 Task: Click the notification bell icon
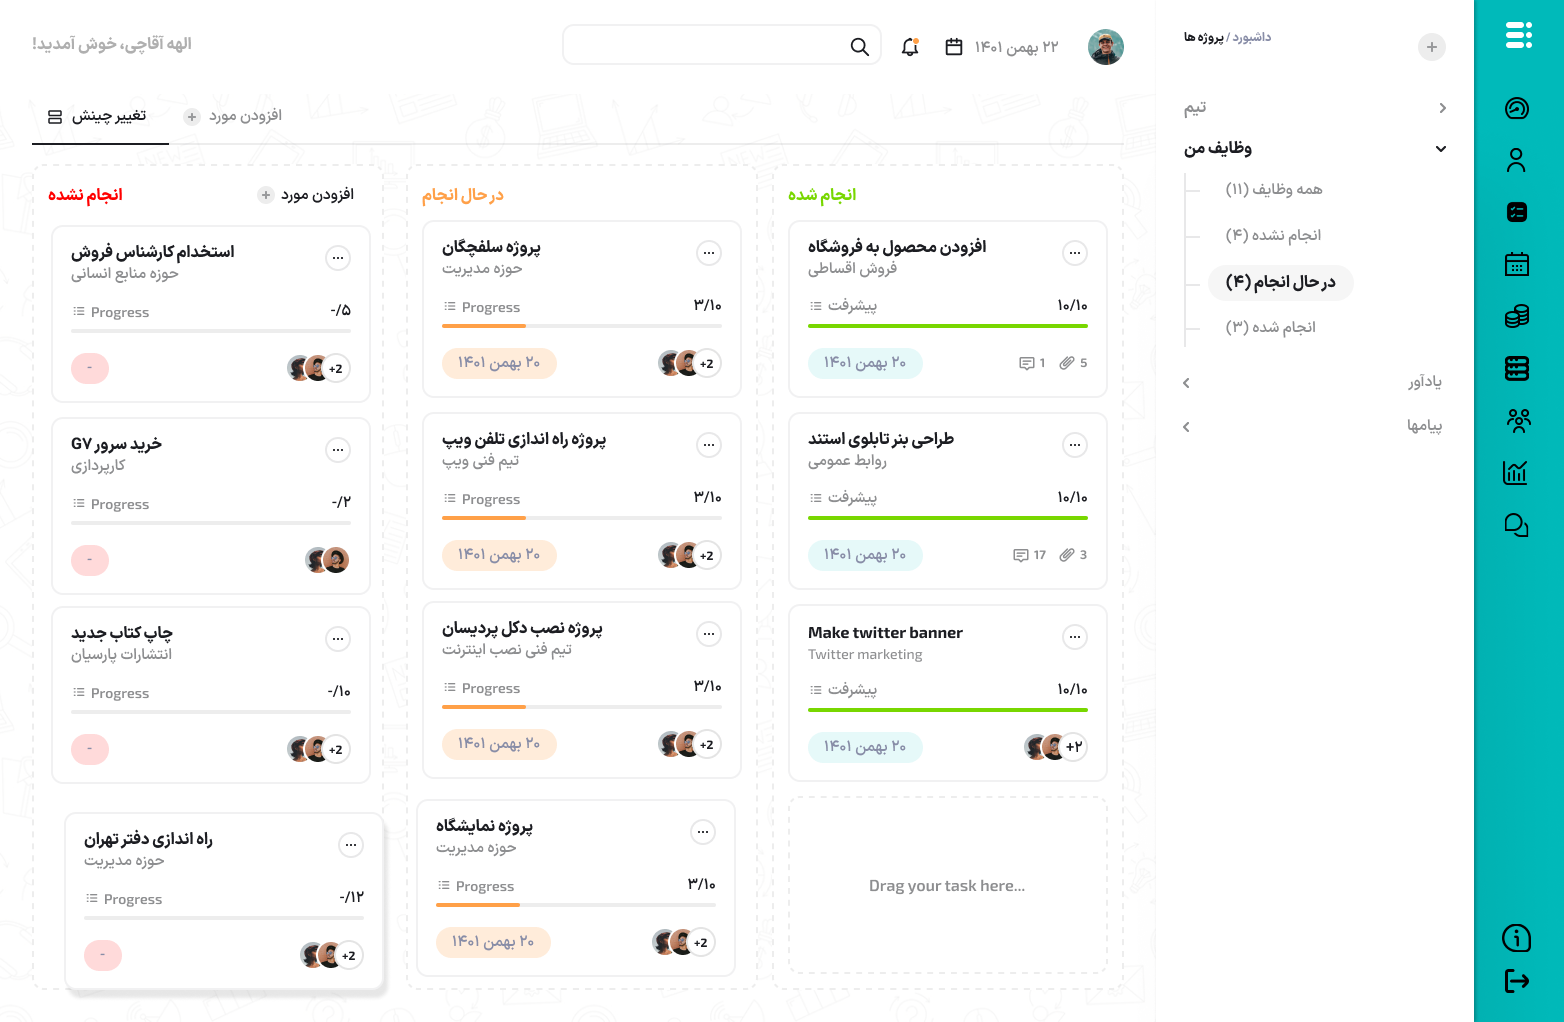coord(910,46)
